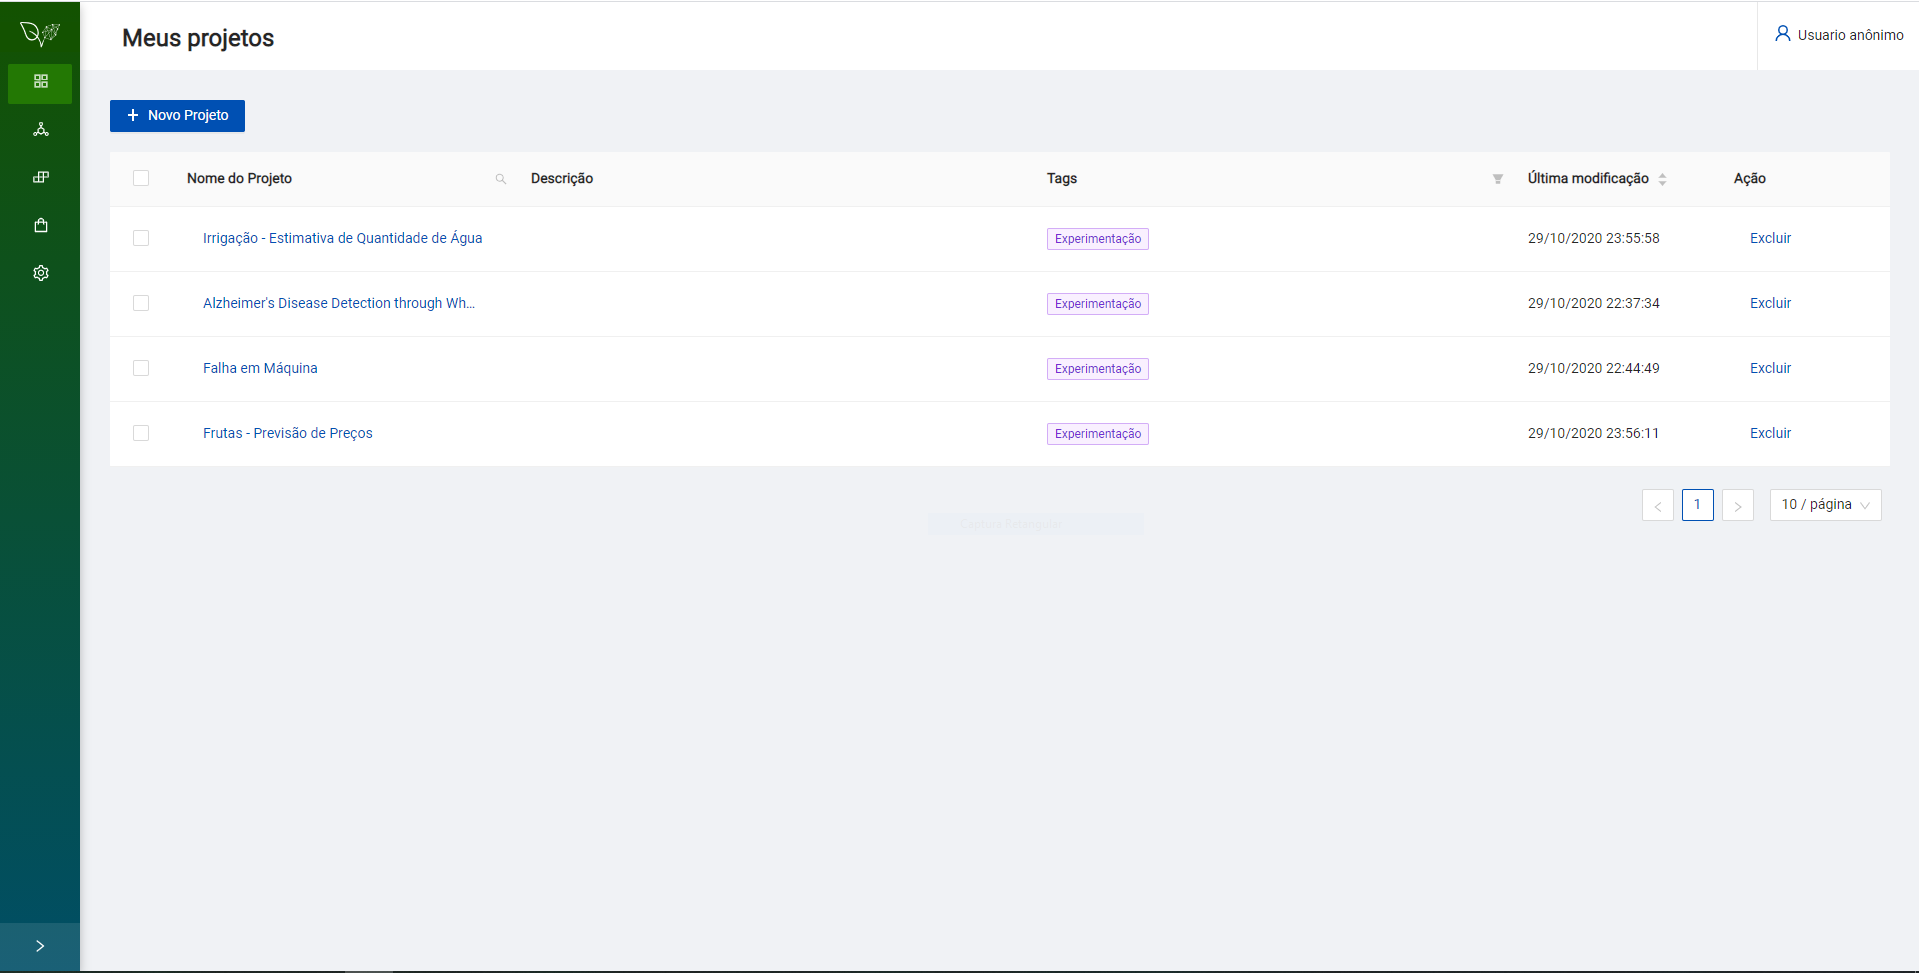The image size is (1919, 973).
Task: Open the projects grid icon in sidebar
Action: (40, 82)
